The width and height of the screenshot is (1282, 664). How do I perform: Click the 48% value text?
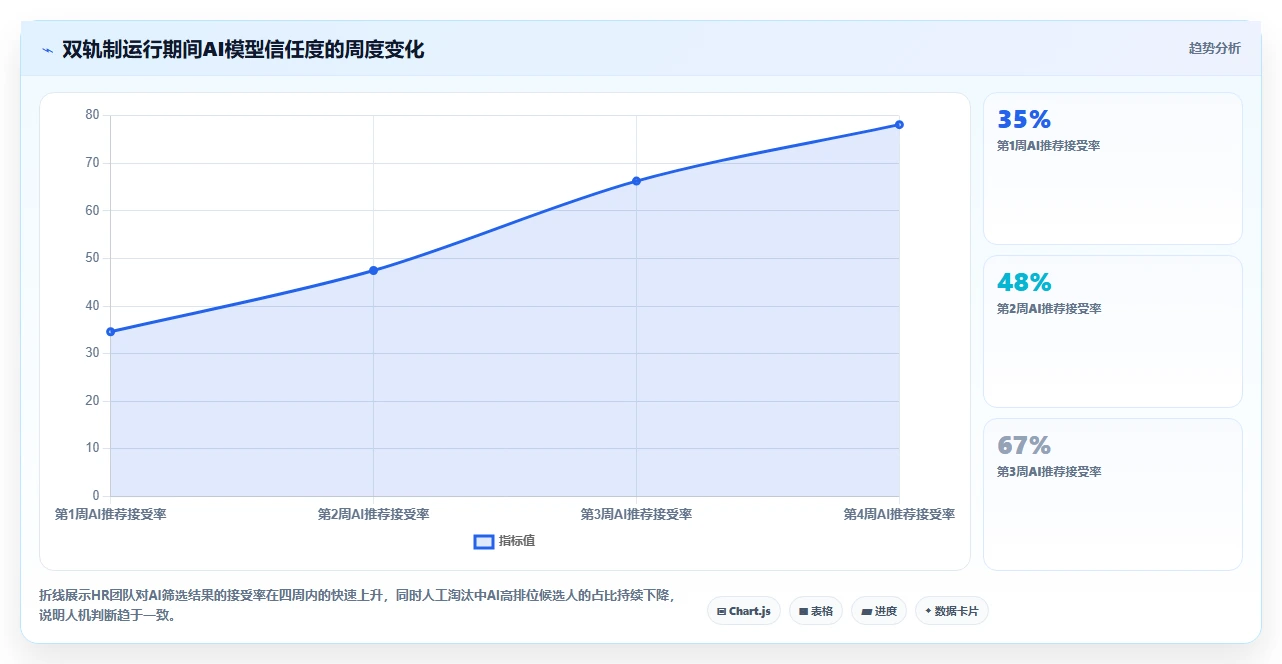click(x=1024, y=283)
